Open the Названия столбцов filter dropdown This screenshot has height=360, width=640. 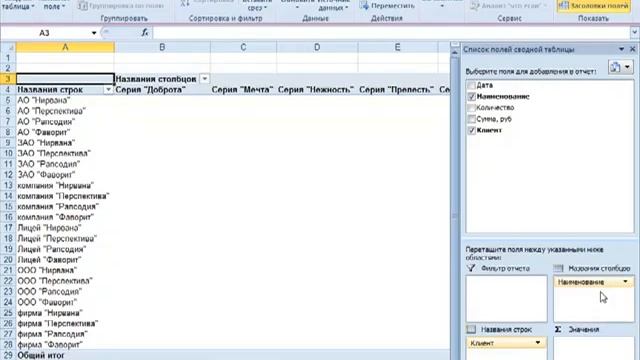point(205,79)
